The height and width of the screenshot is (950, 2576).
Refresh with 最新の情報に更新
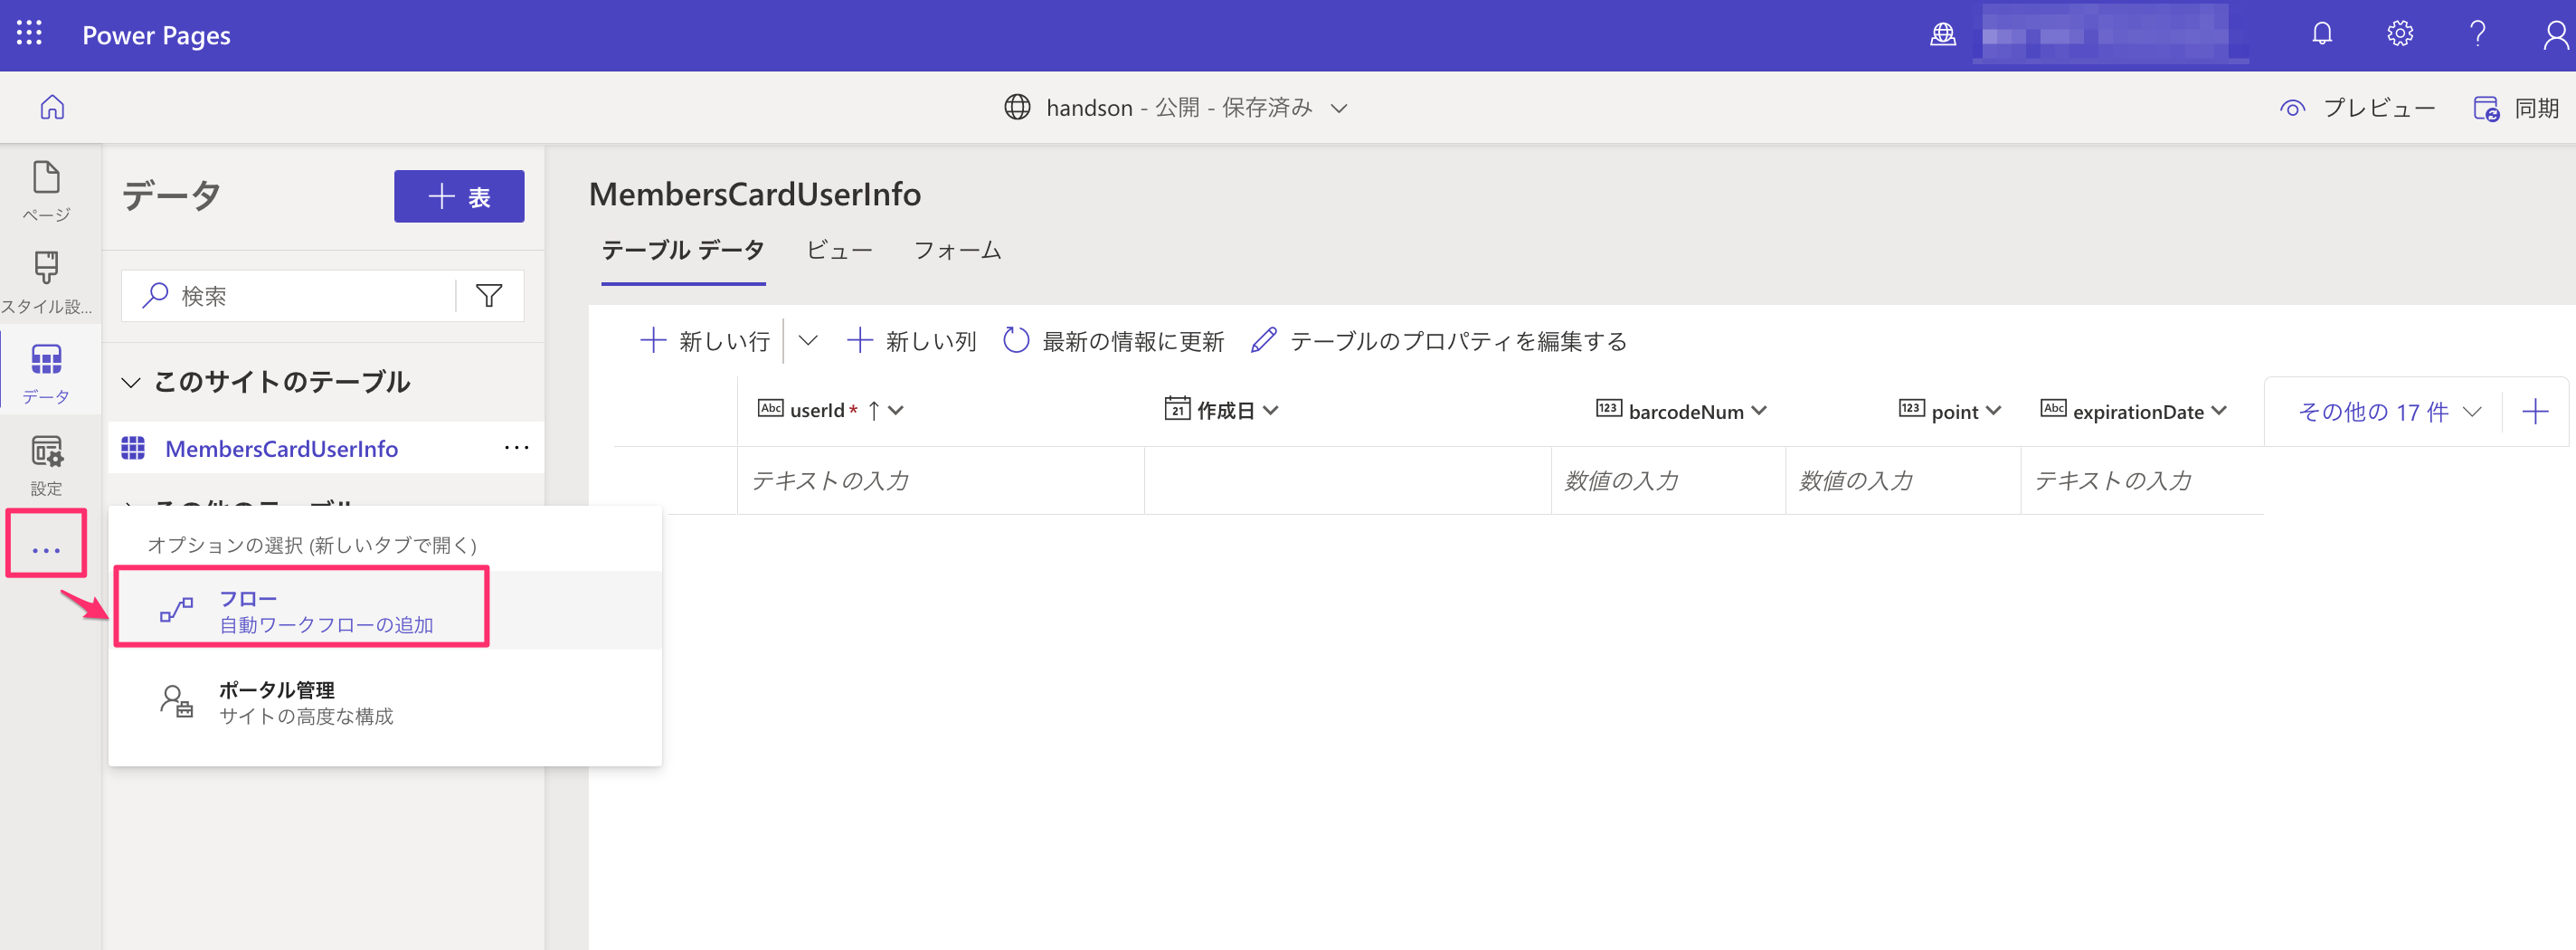[1113, 341]
